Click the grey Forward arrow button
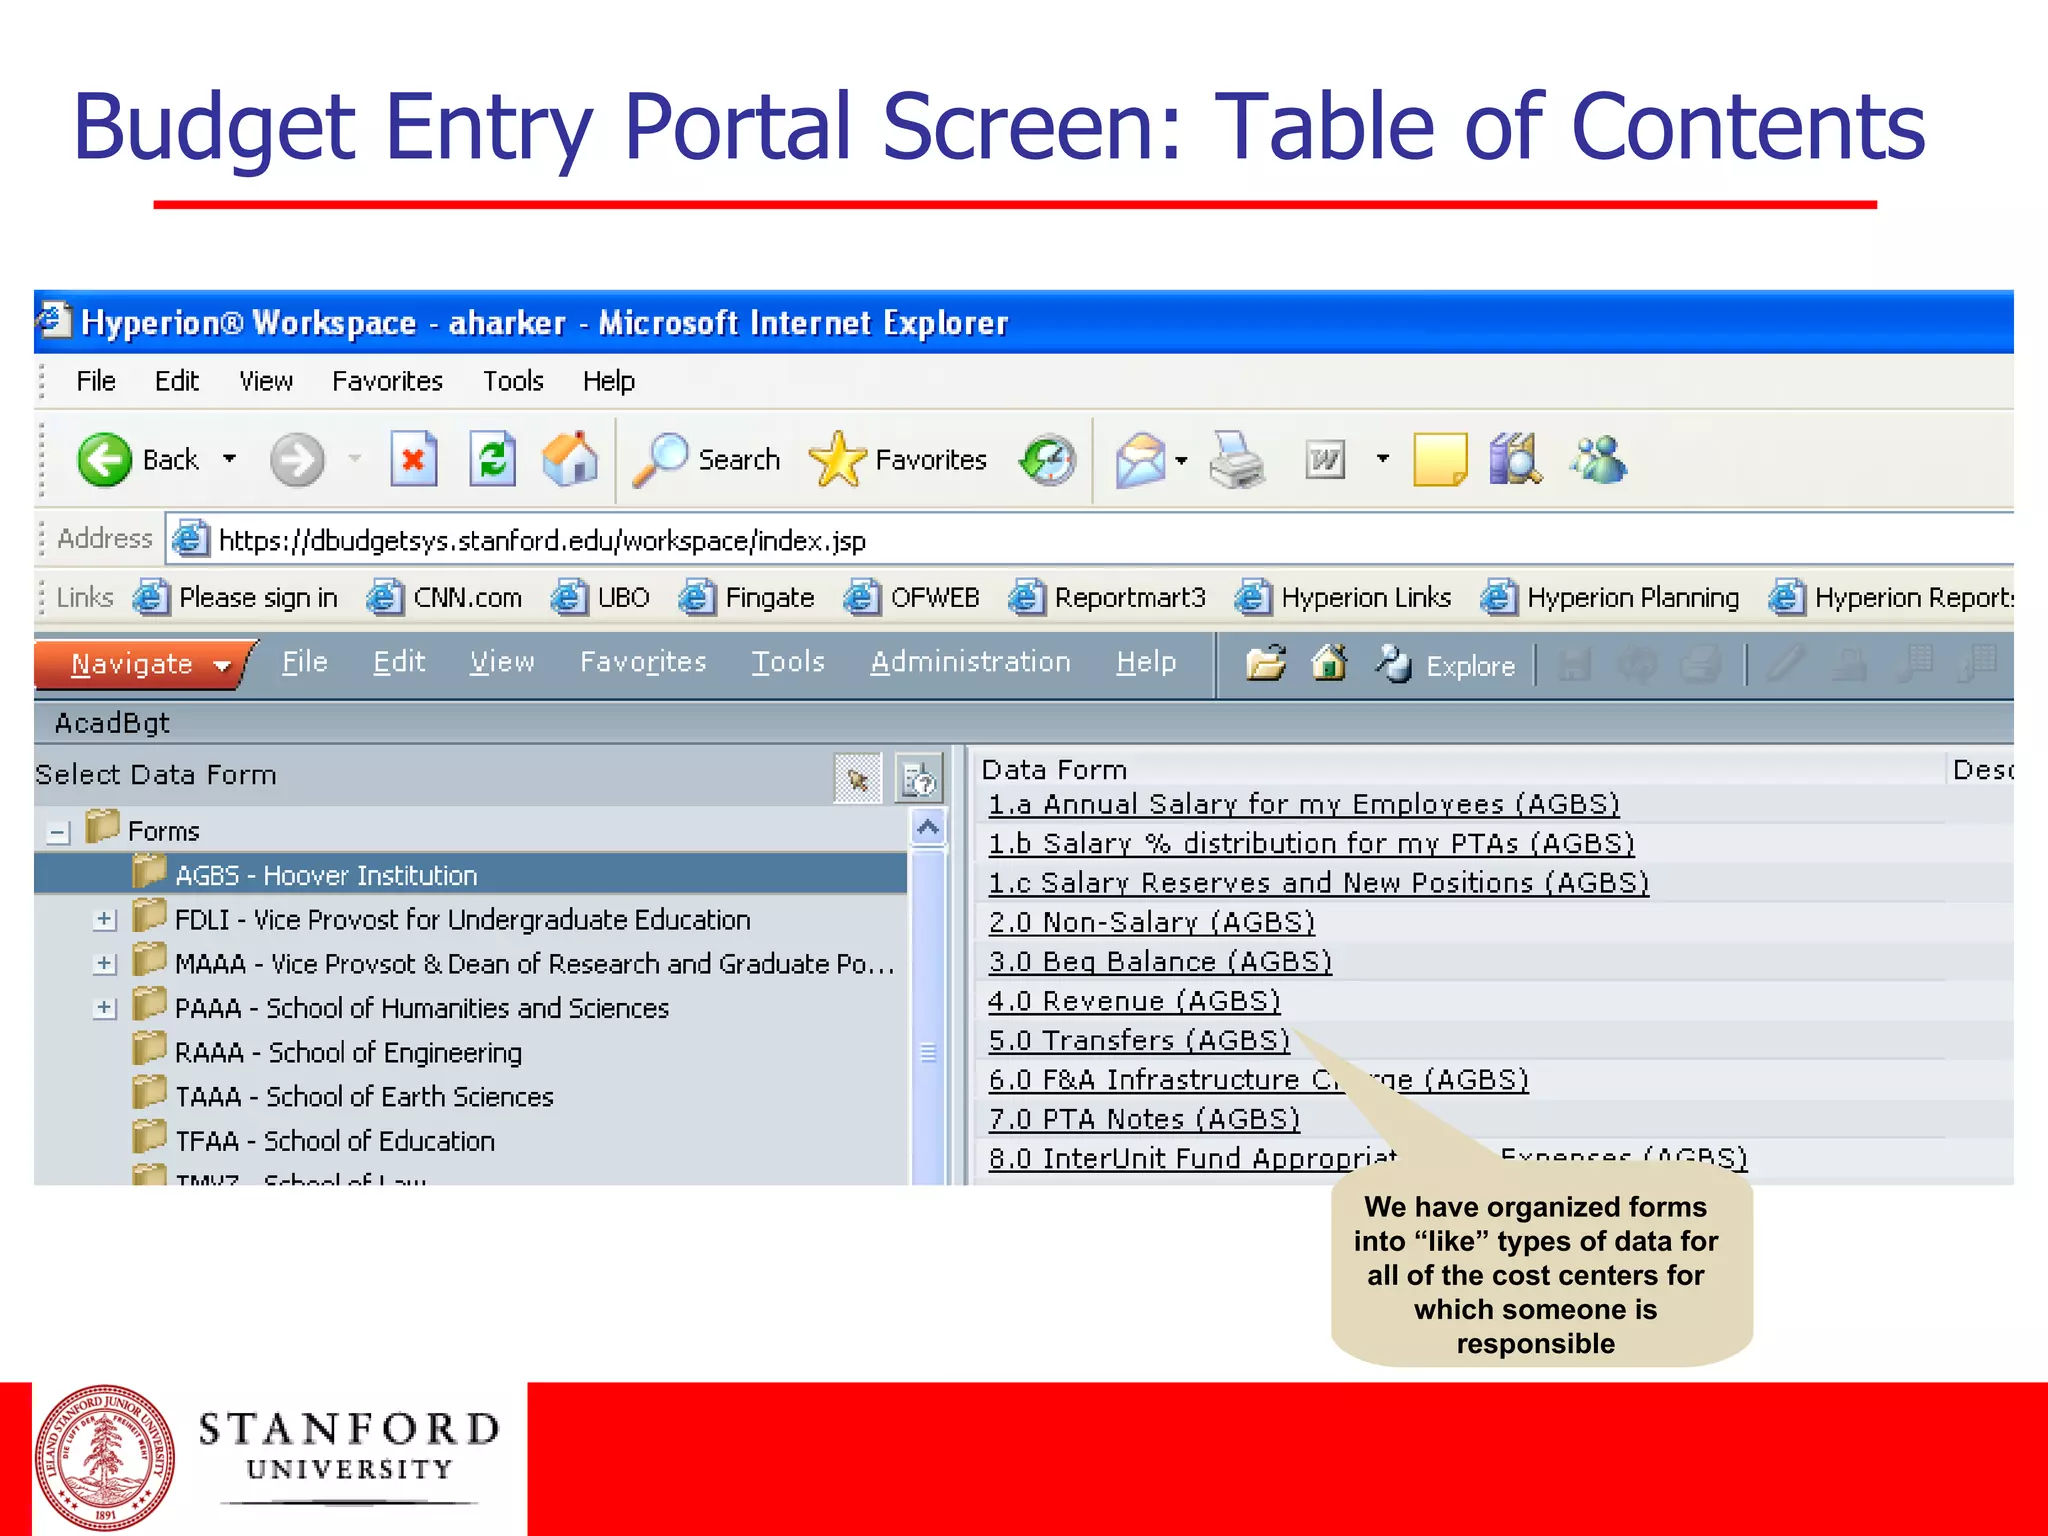The image size is (2048, 1536). 297,460
